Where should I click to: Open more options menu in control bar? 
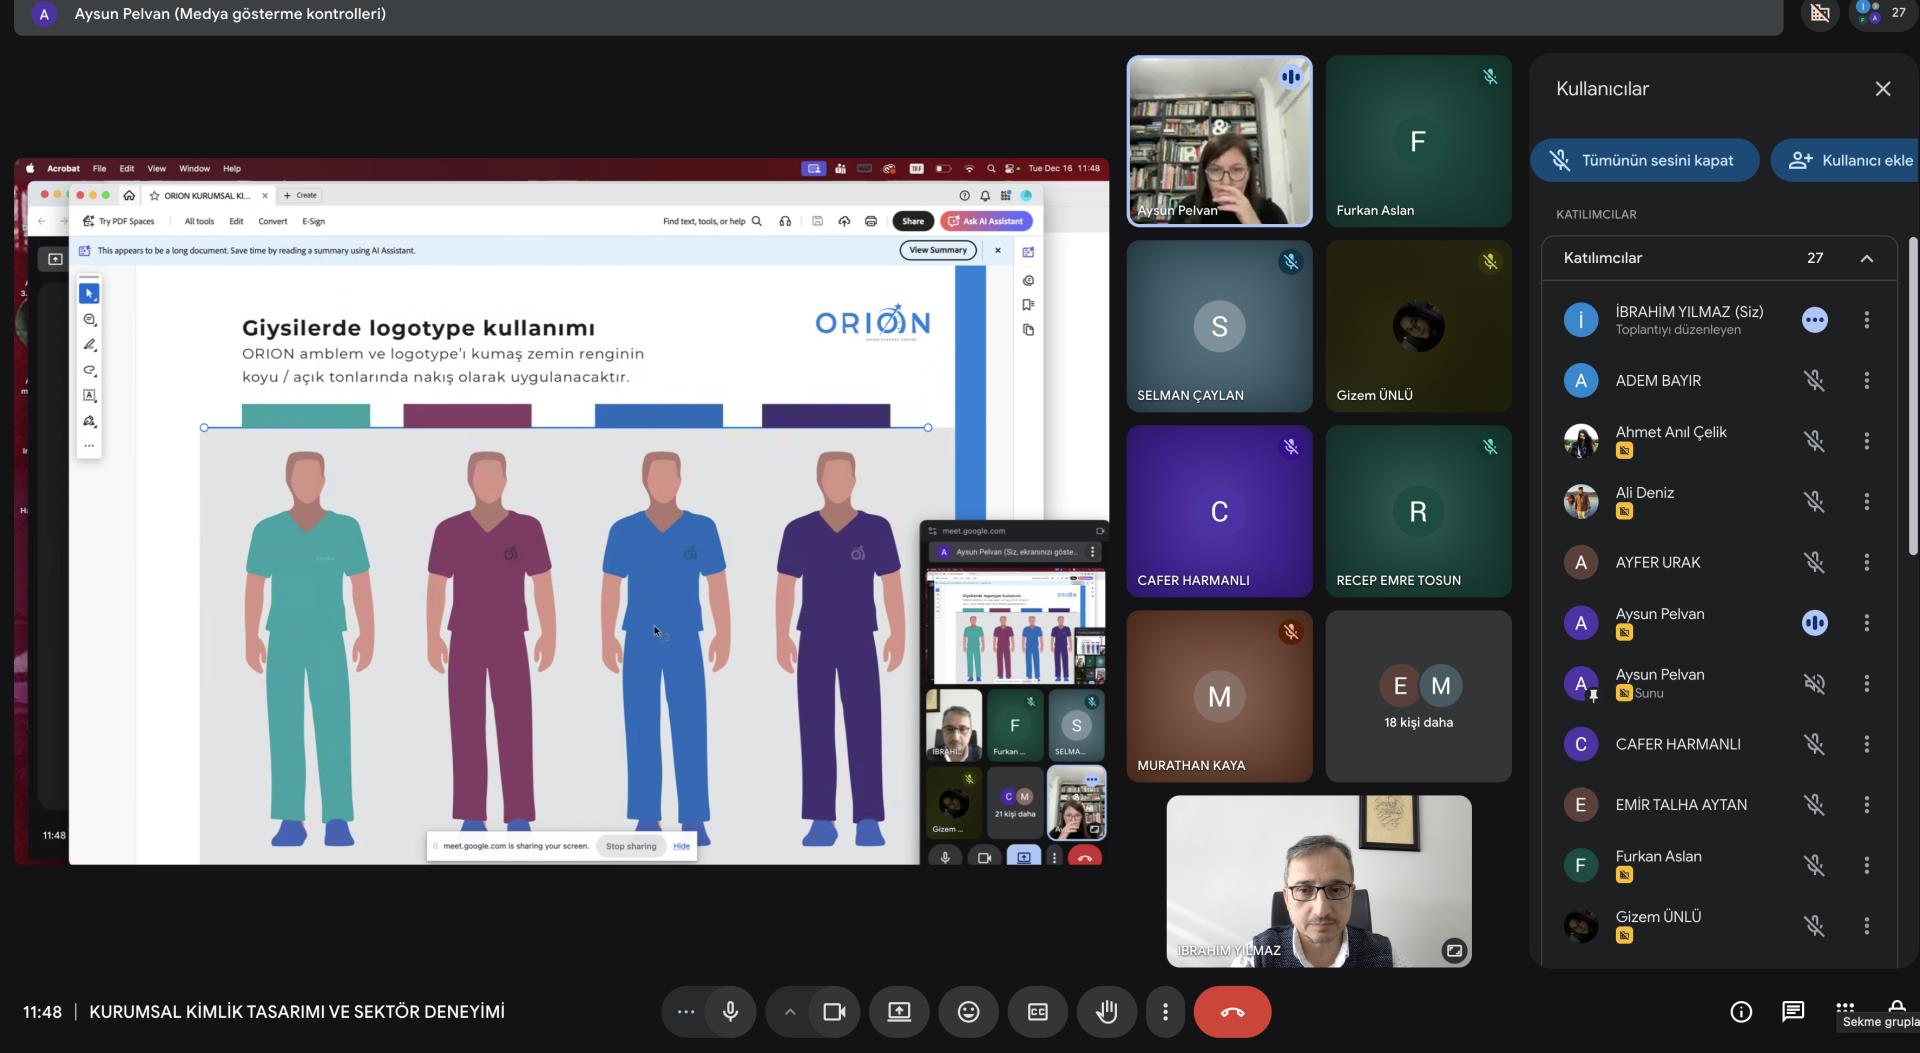pos(1165,1012)
